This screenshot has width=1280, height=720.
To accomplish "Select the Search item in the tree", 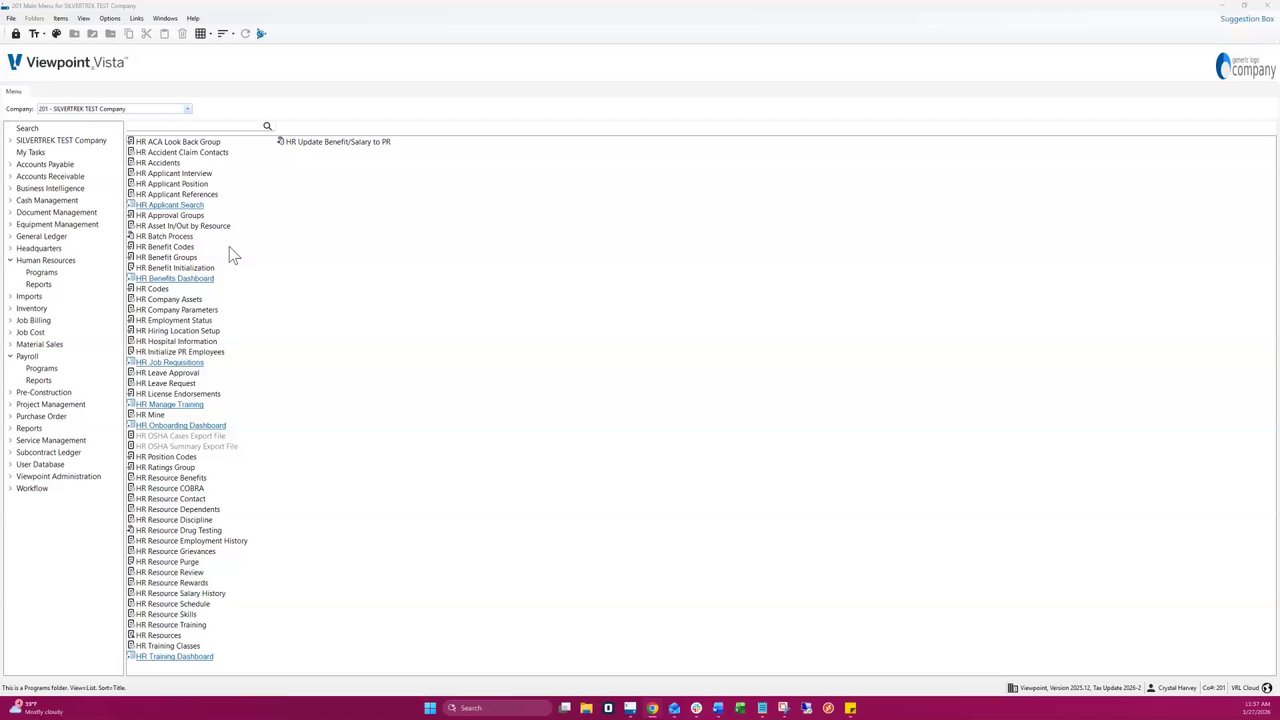I will pyautogui.click(x=27, y=128).
